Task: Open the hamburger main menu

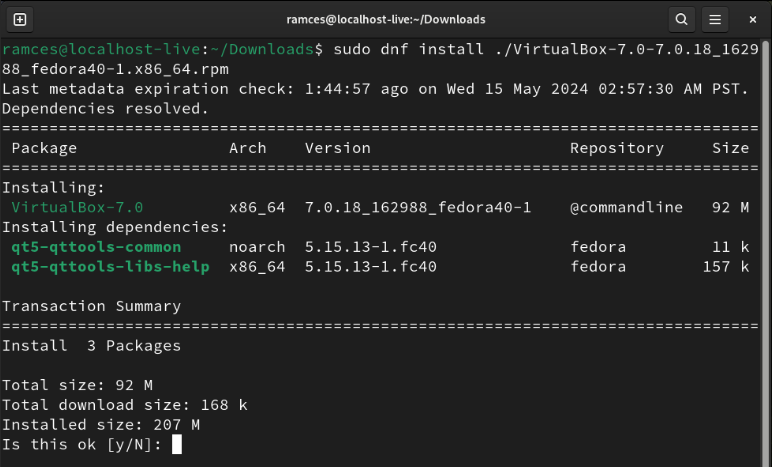Action: [x=715, y=20]
